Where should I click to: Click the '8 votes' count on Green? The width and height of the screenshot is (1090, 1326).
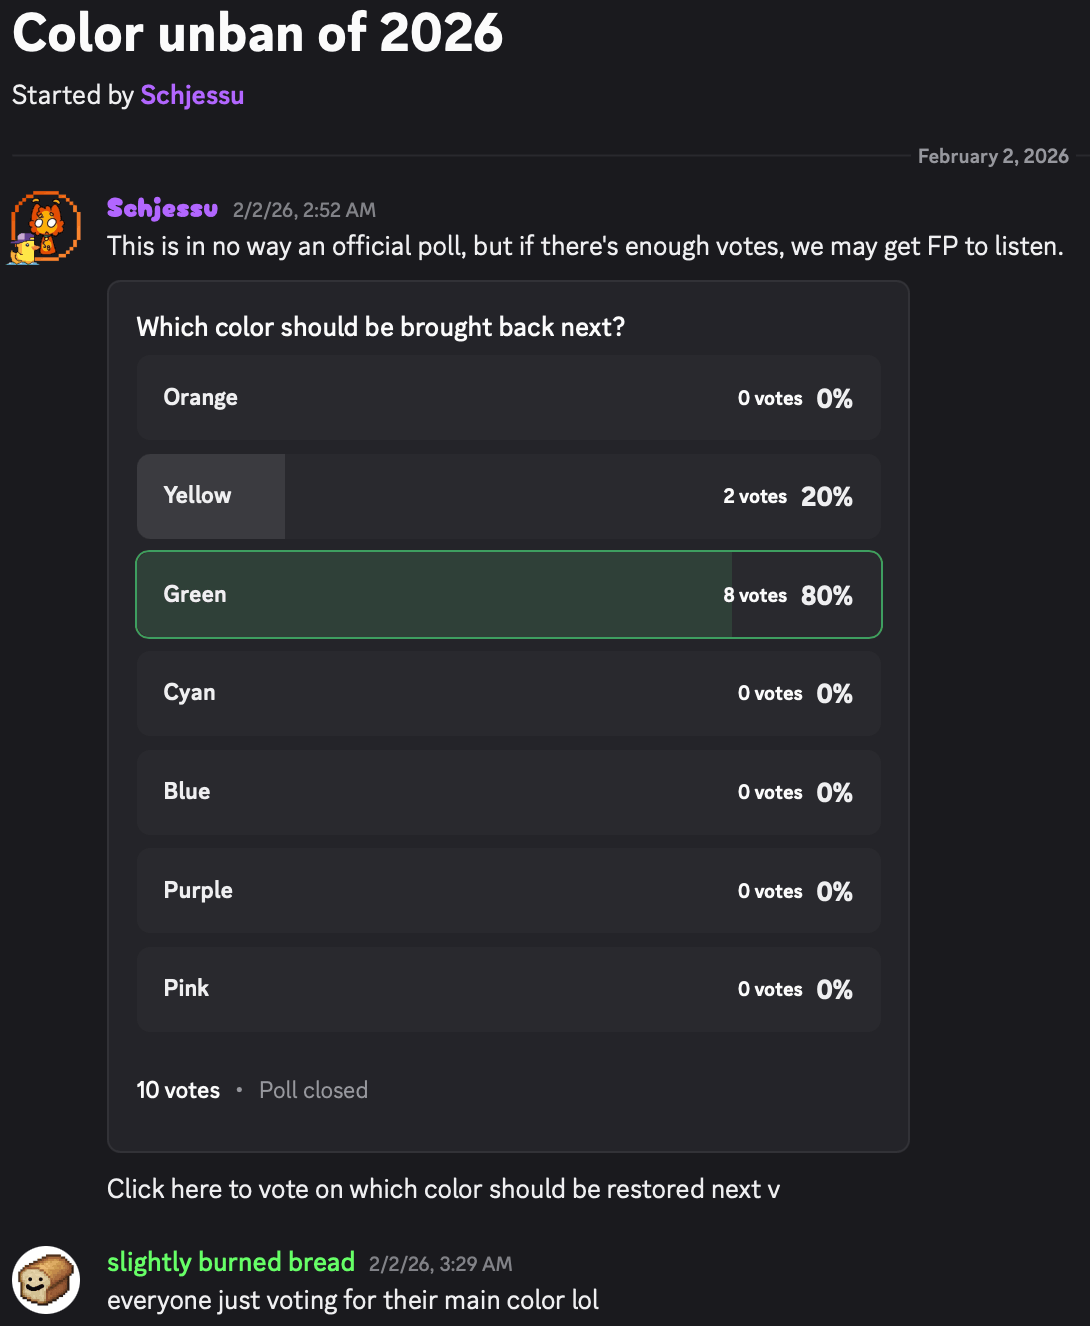click(x=755, y=596)
